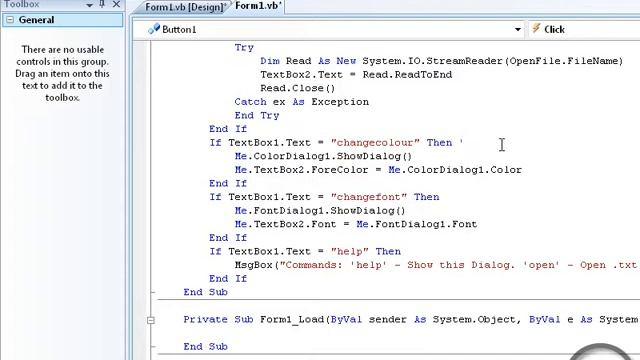
Task: Click the Me.TextBox2.Font assignment line
Action: pos(356,224)
